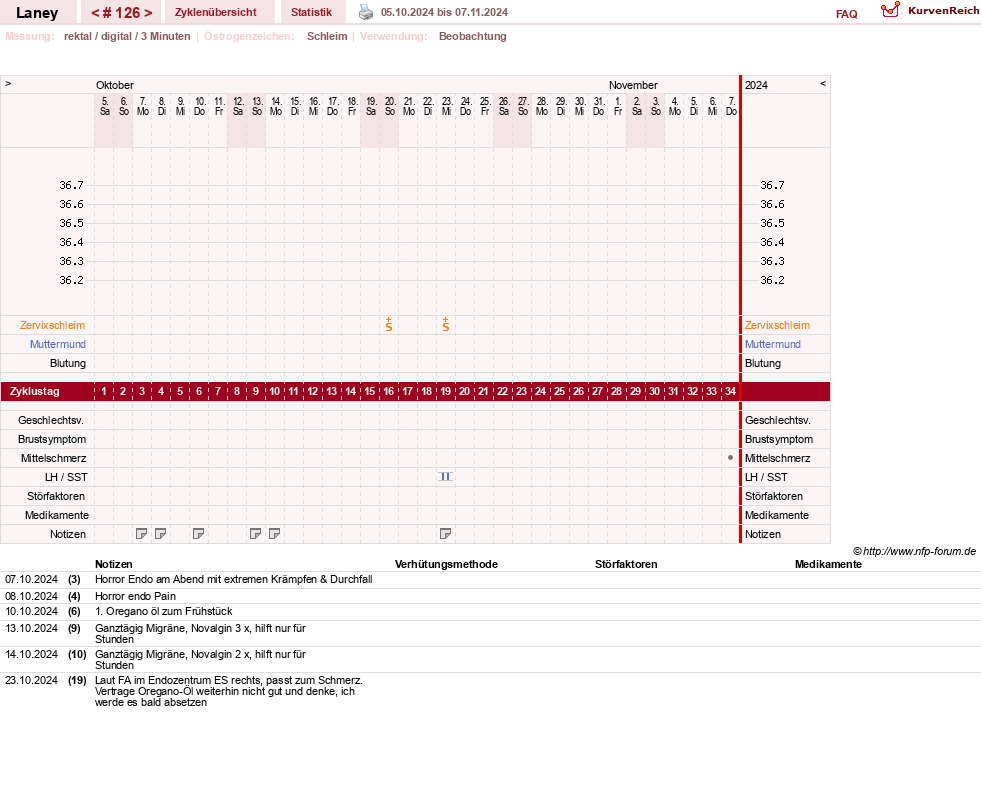
Task: Open note icon on cycle day 4
Action: click(160, 534)
